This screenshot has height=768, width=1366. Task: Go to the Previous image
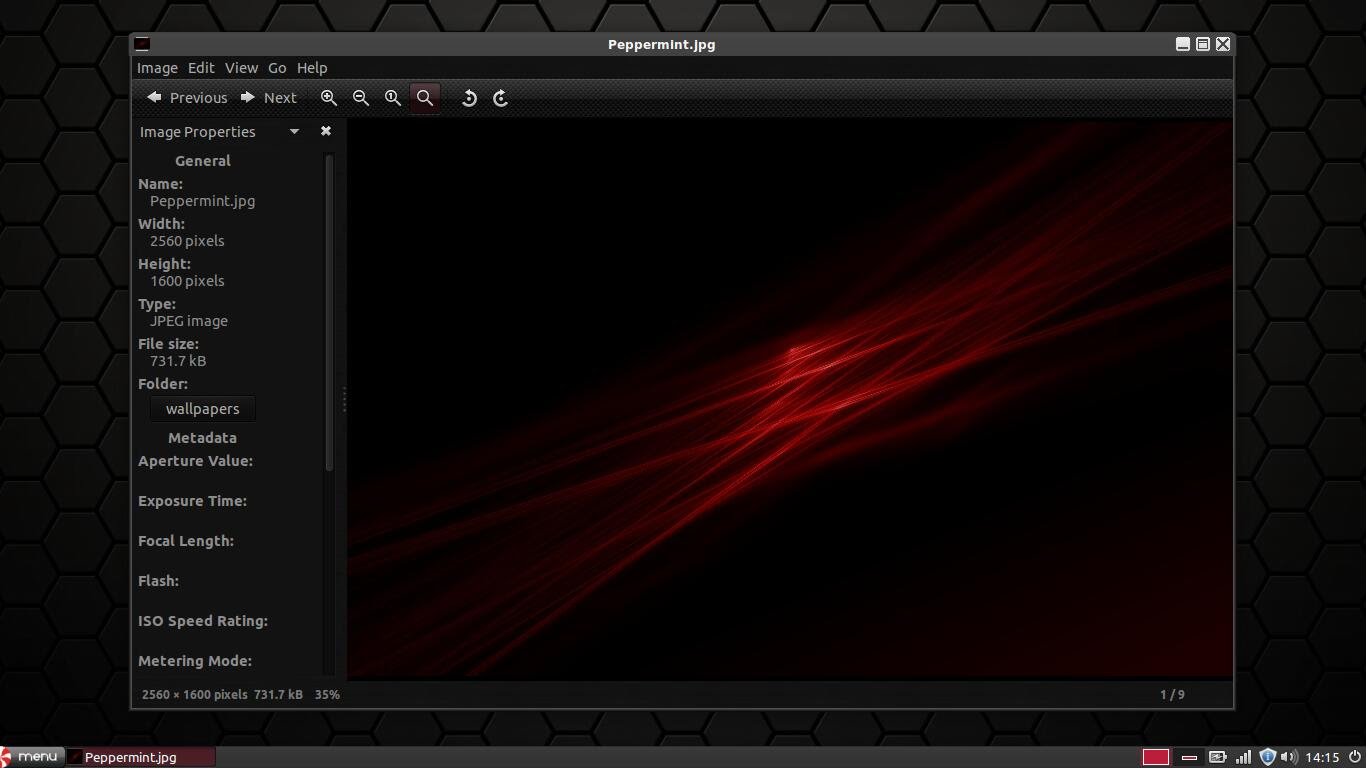click(x=187, y=98)
